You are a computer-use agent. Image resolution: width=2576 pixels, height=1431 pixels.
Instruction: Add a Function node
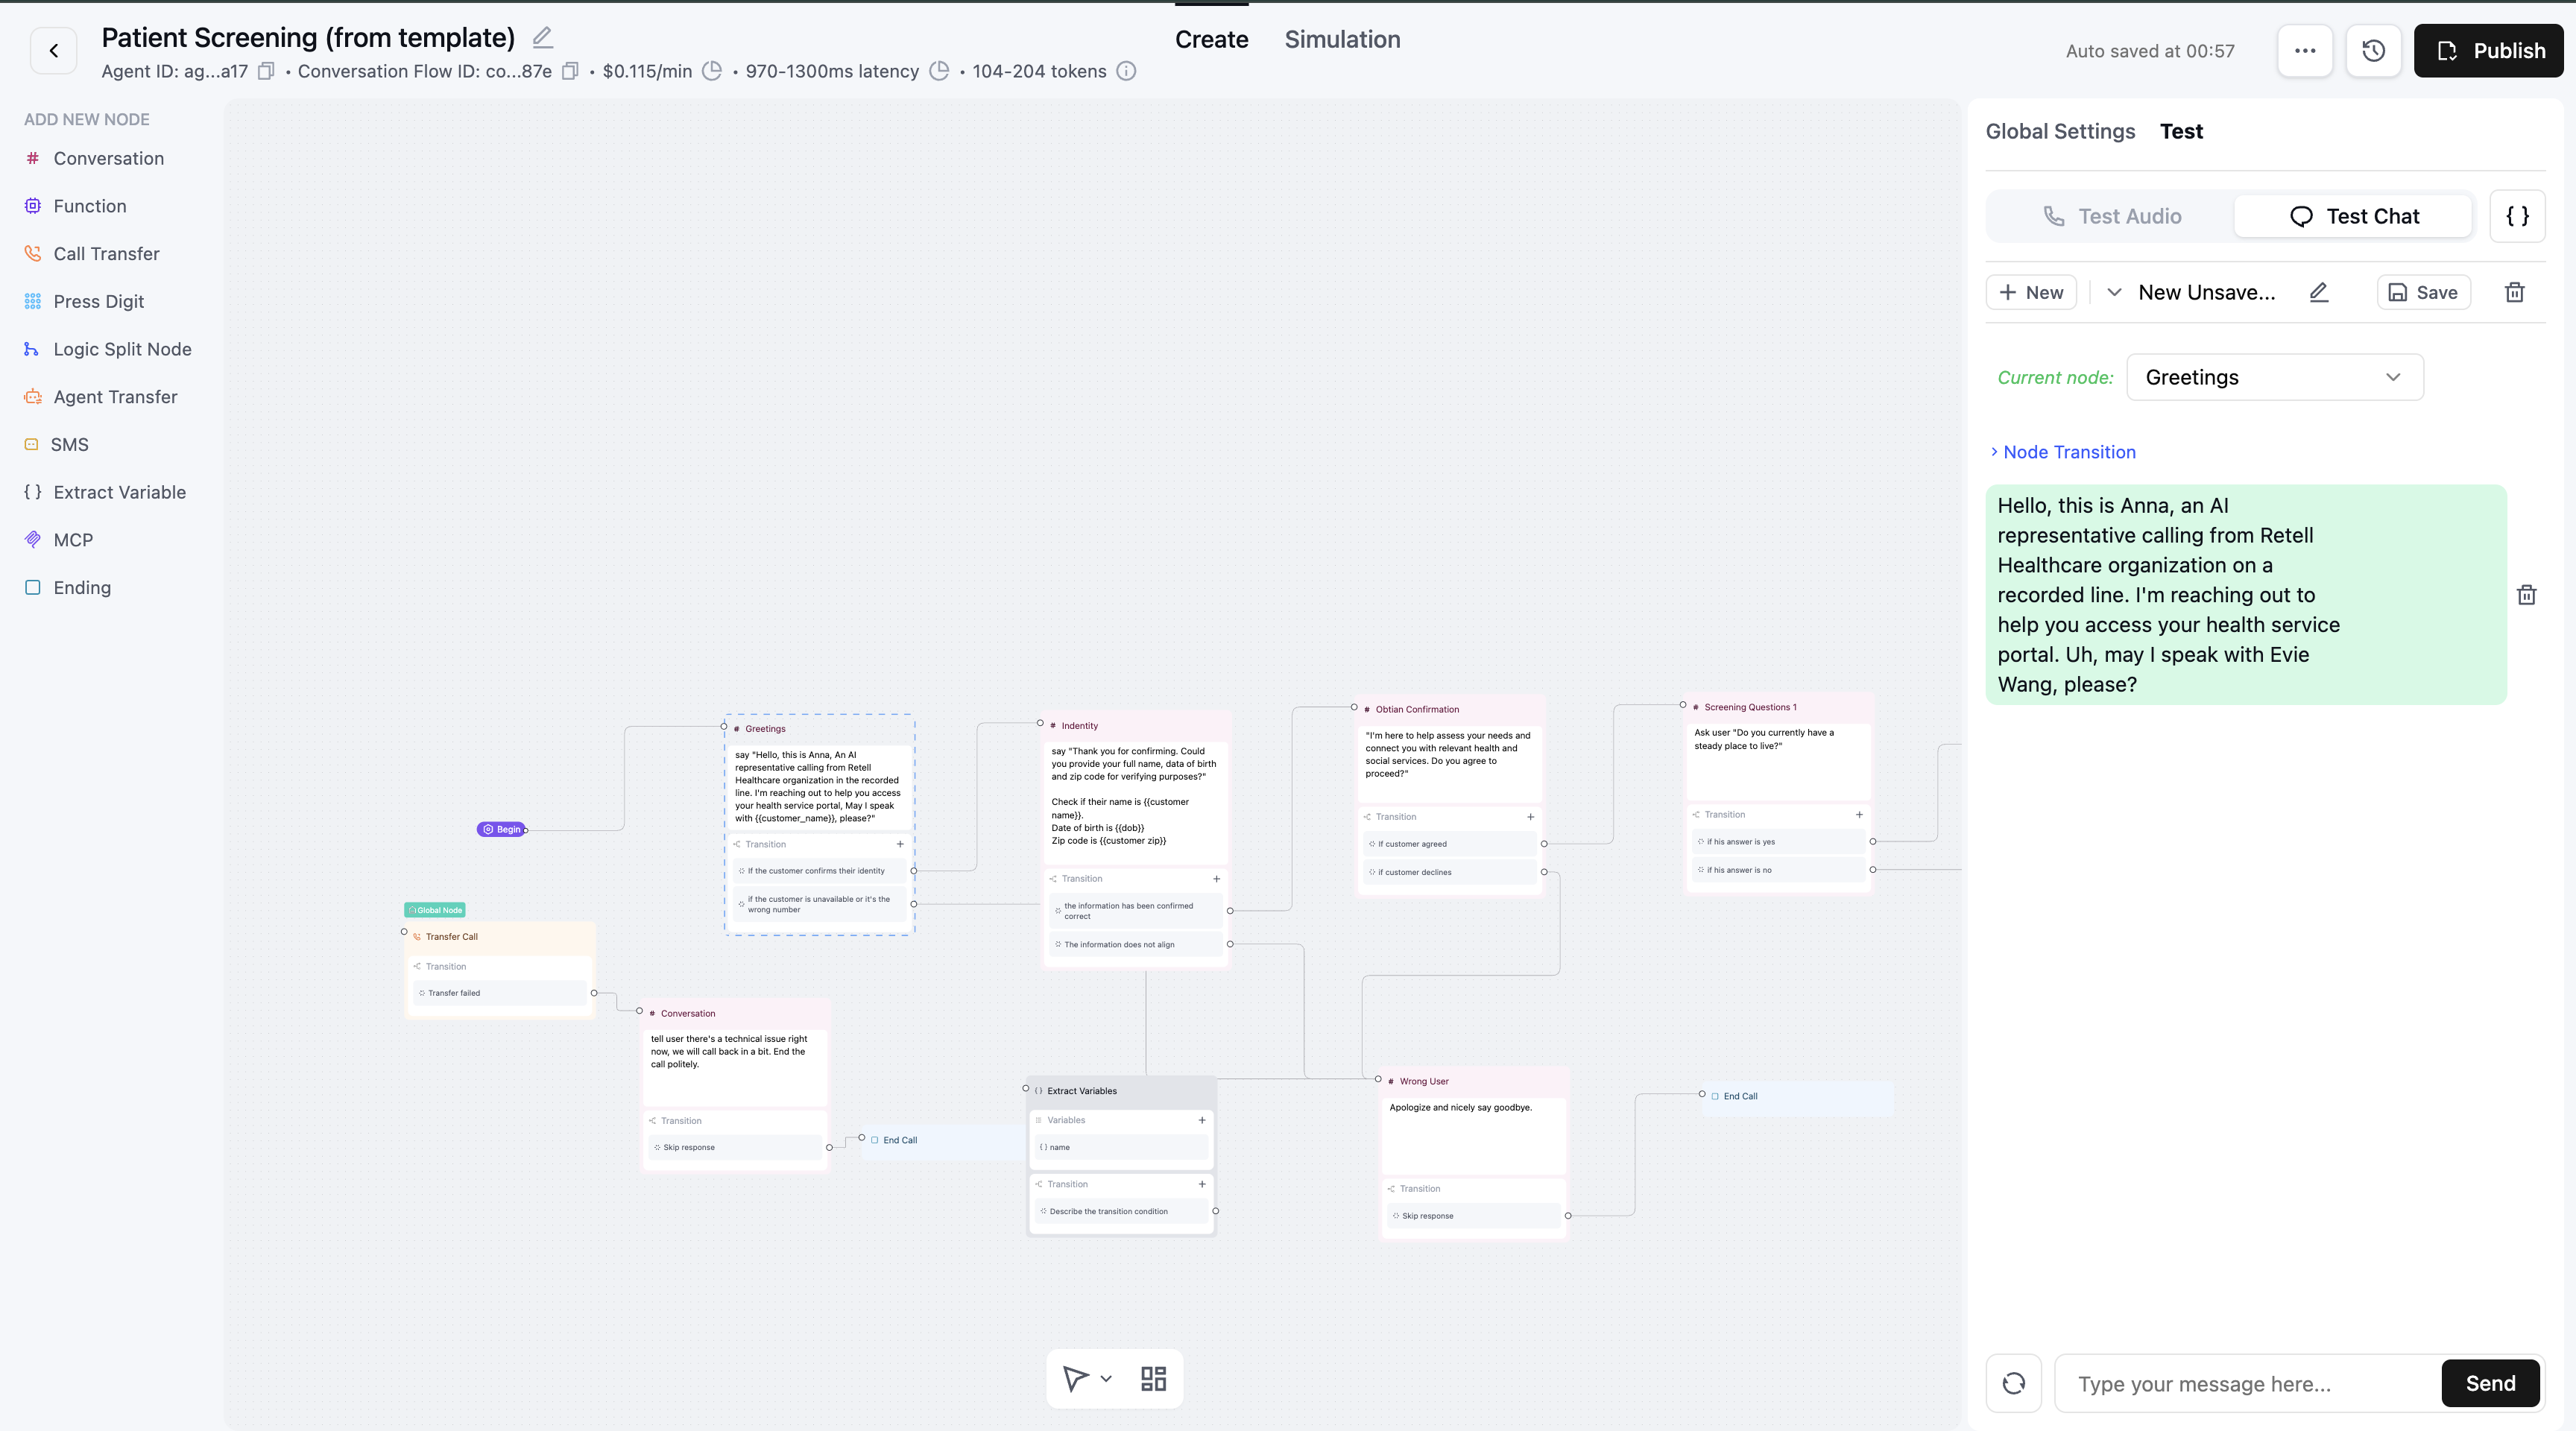[x=75, y=206]
